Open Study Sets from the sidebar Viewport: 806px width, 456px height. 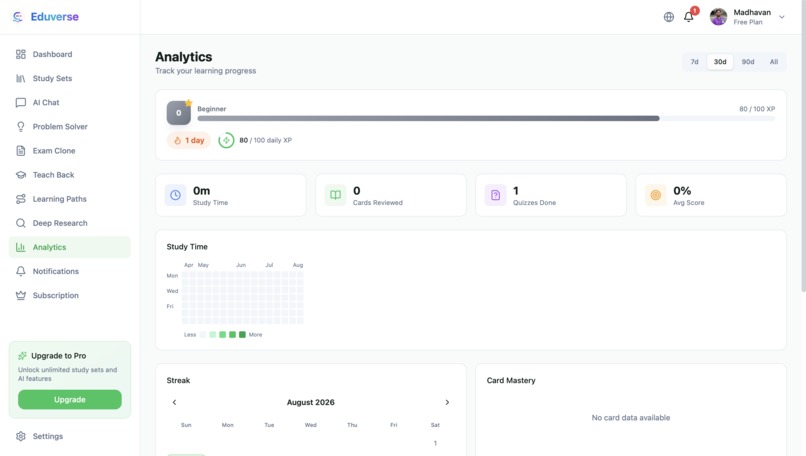[x=70, y=78]
